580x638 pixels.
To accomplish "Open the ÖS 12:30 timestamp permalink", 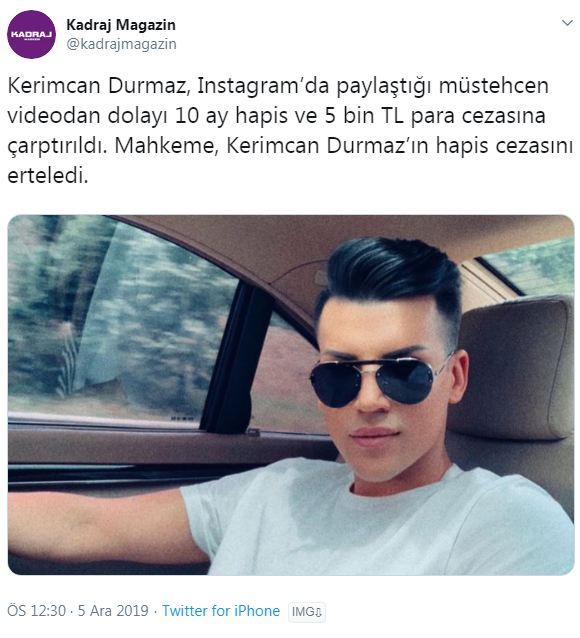I will pyautogui.click(x=37, y=611).
